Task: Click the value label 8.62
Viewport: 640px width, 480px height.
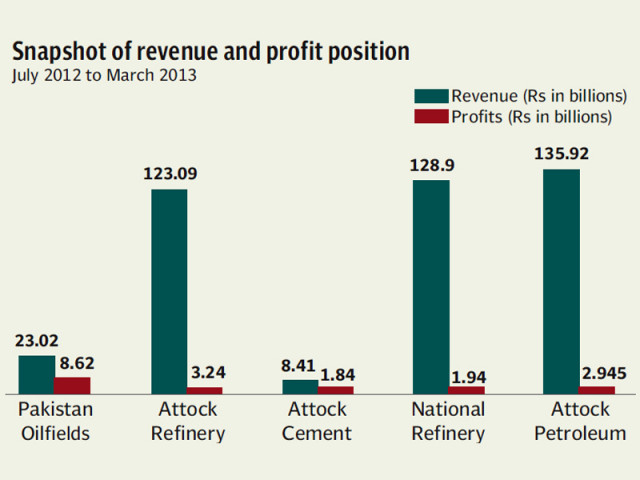Action: point(77,363)
